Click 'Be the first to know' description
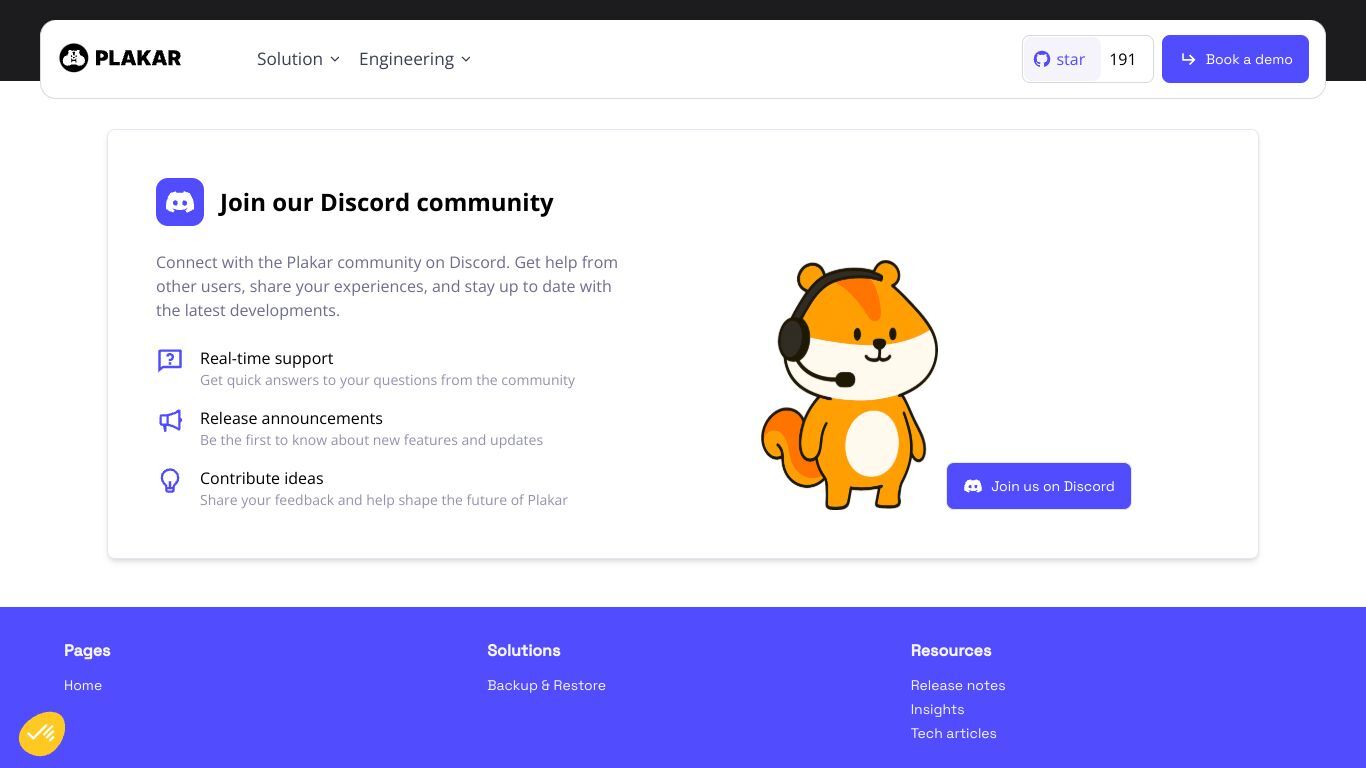The height and width of the screenshot is (768, 1366). click(x=371, y=440)
